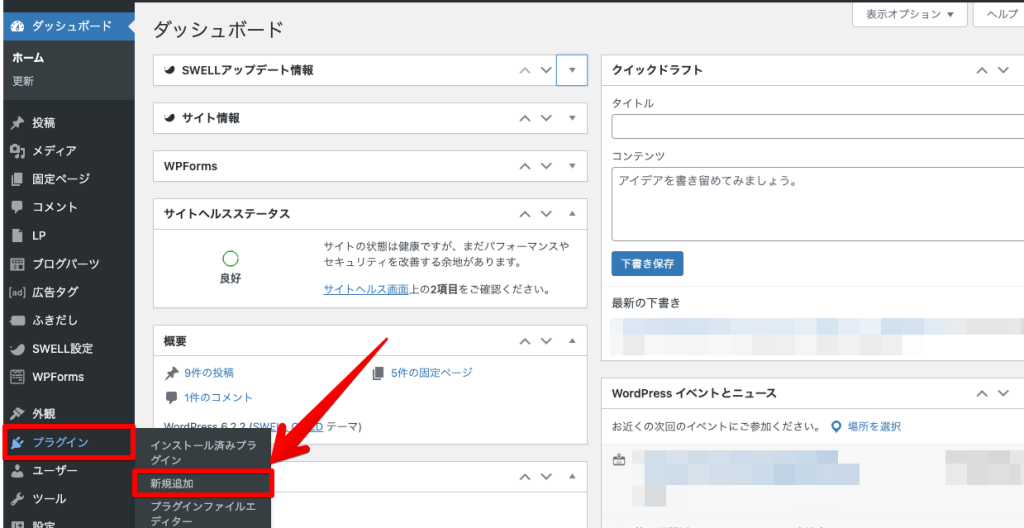Image resolution: width=1024 pixels, height=528 pixels.
Task: Click the SWELL wave icon beside SWELL設定
Action: tap(18, 348)
